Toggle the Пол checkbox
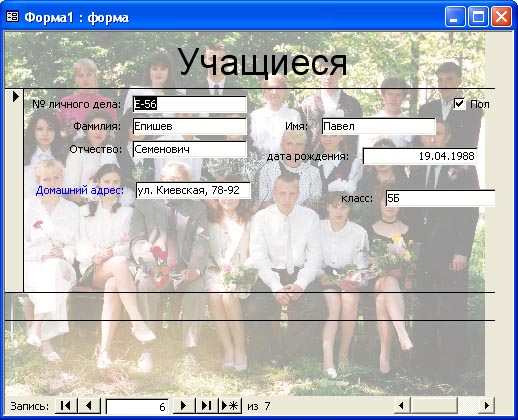This screenshot has width=518, height=420. click(x=459, y=104)
